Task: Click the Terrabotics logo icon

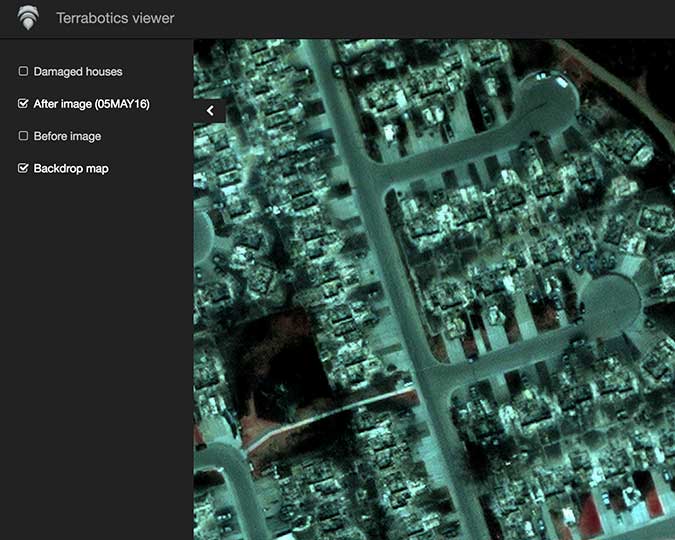Action: coord(30,18)
